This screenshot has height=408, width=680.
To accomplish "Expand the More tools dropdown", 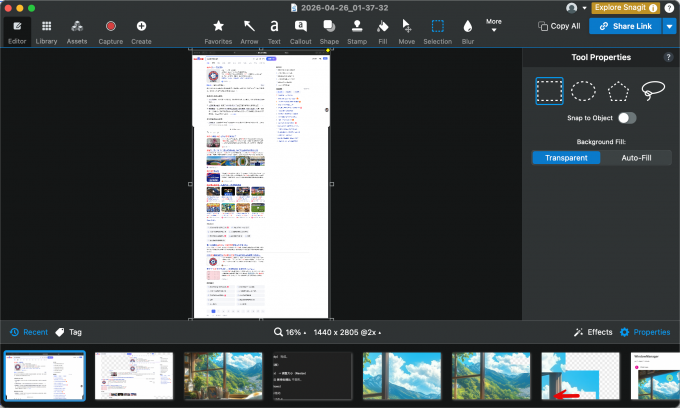I will [494, 25].
